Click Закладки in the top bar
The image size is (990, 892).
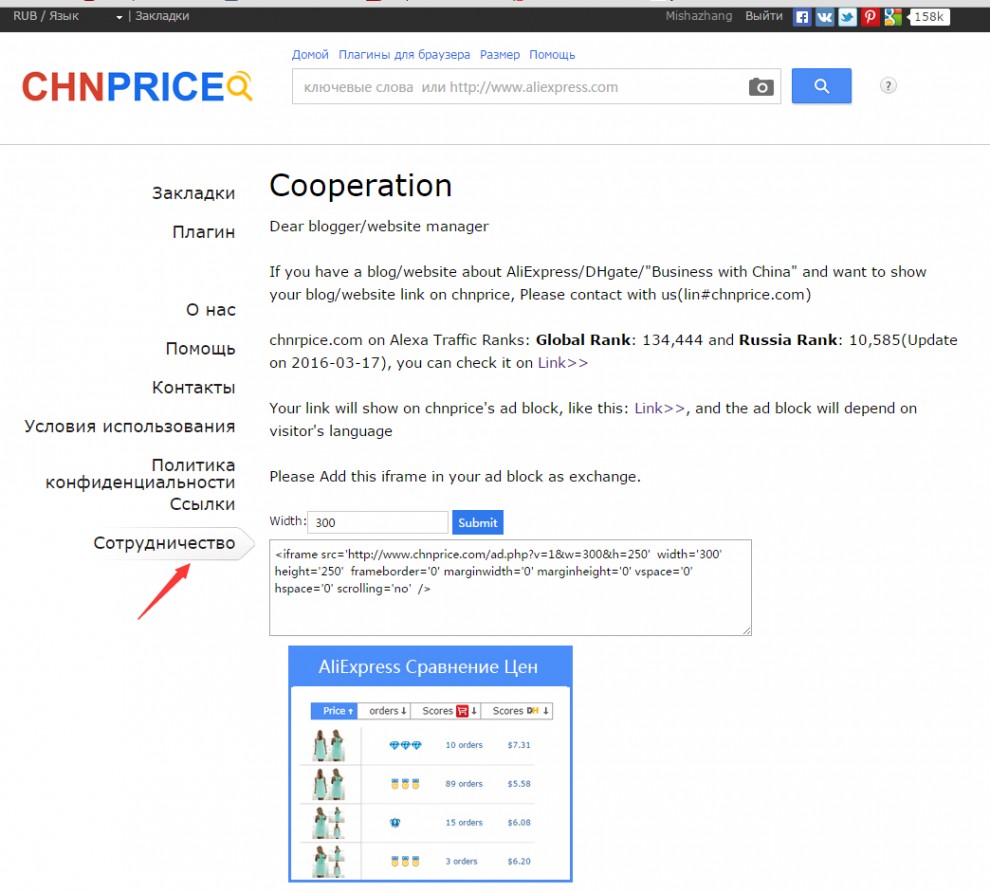pos(162,16)
